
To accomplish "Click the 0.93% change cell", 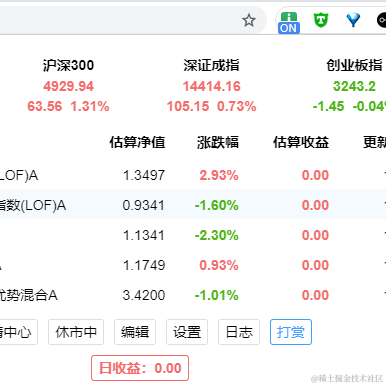I will tap(219, 265).
